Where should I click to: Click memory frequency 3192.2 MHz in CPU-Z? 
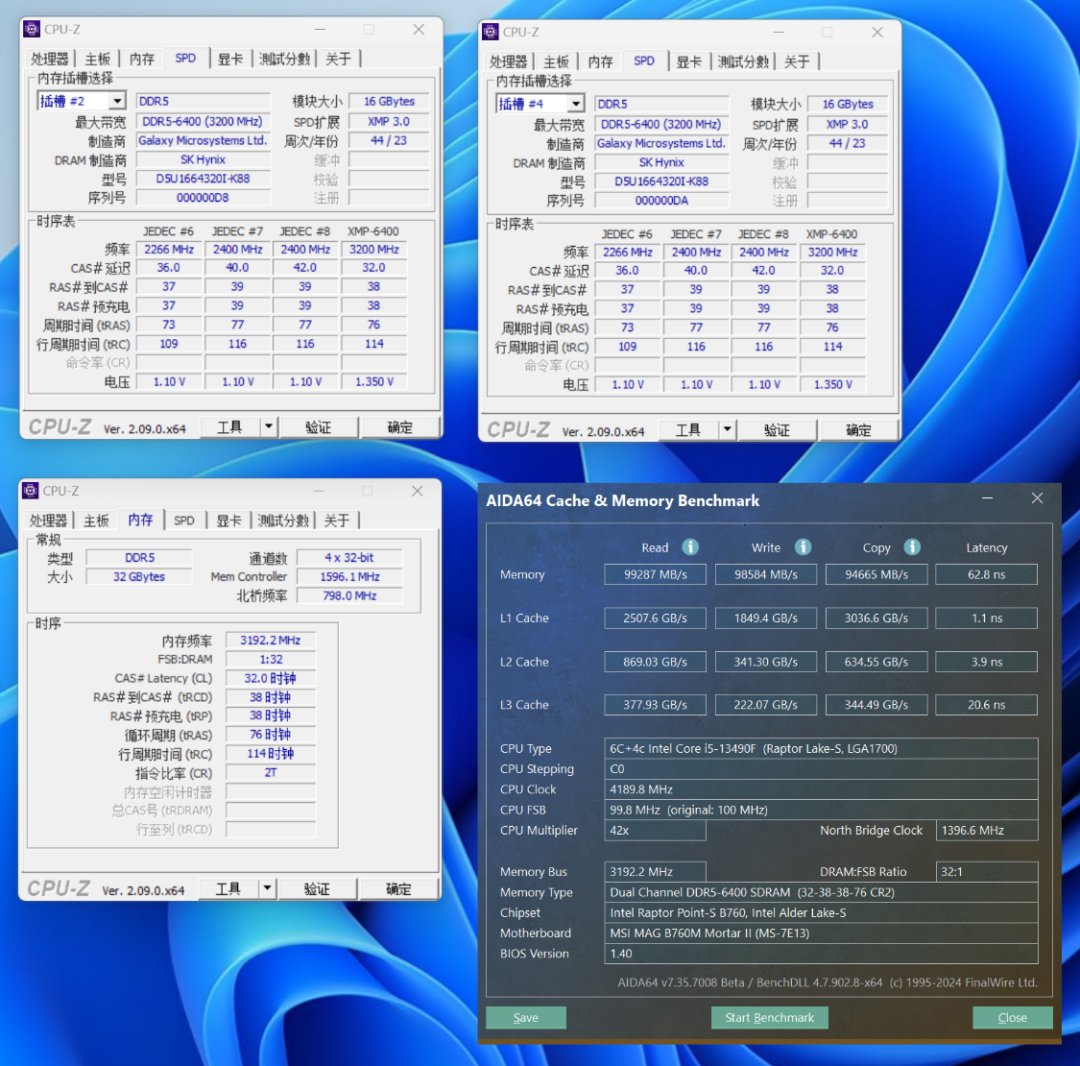270,640
